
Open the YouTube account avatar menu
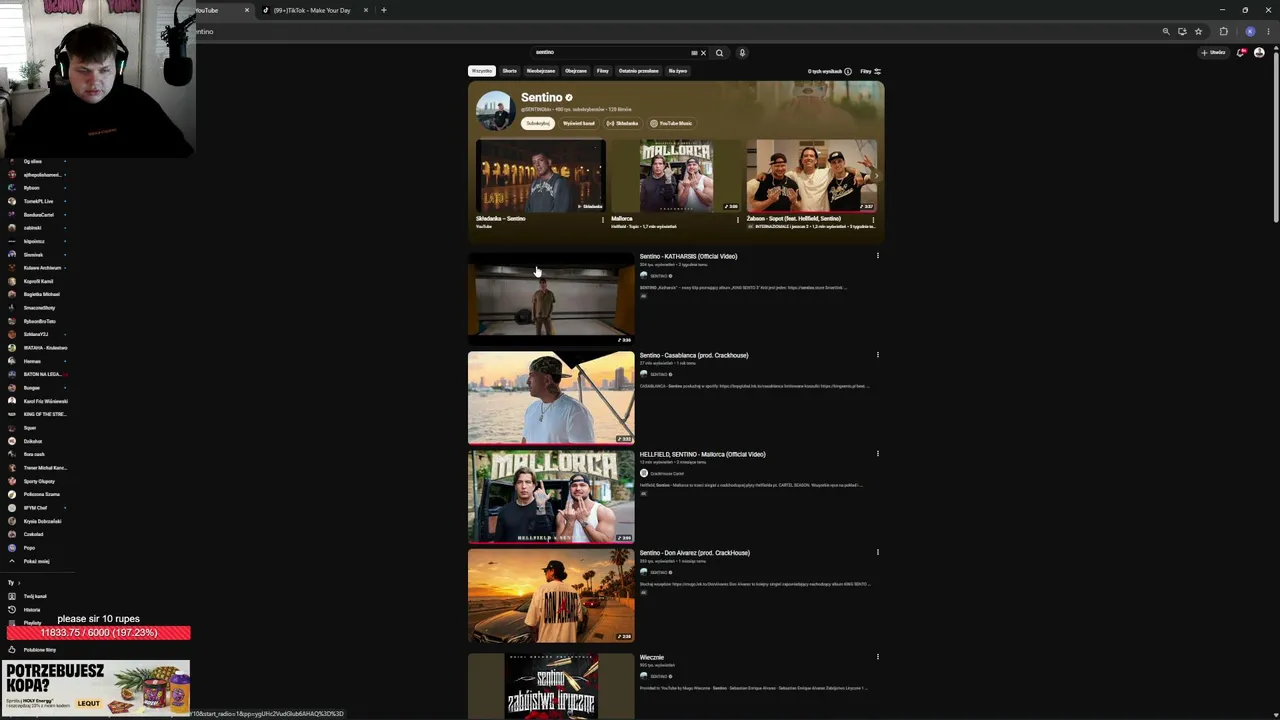(1259, 52)
